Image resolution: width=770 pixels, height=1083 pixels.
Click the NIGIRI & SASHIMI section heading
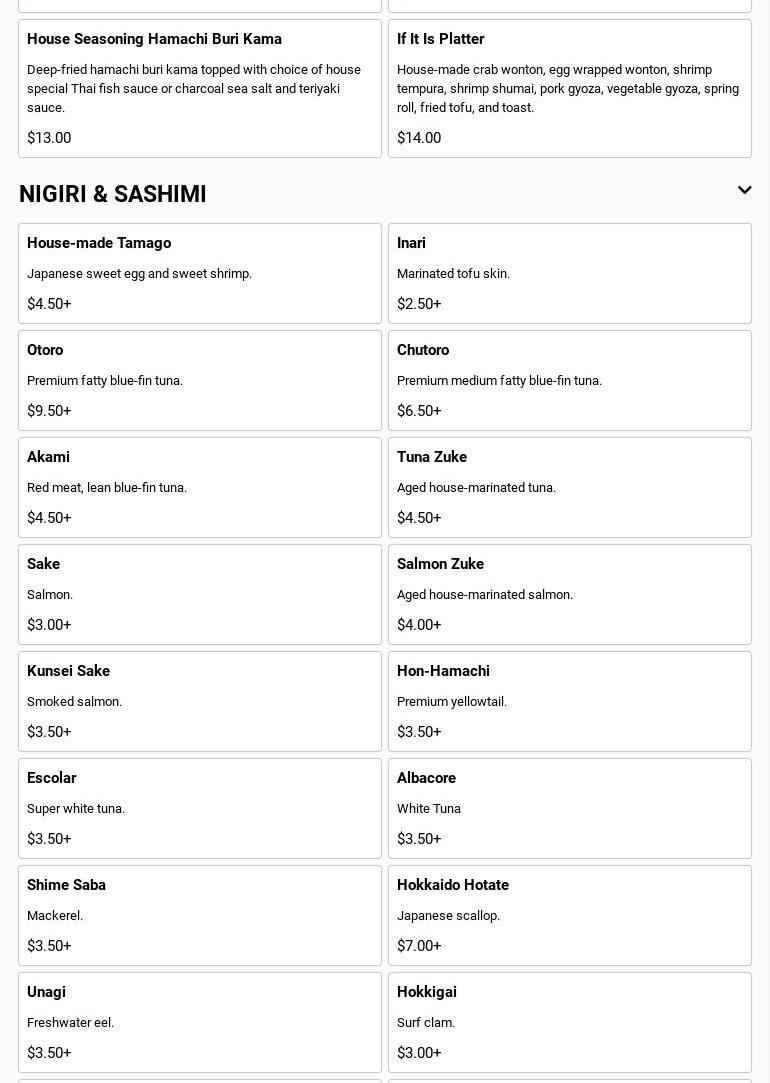[113, 194]
